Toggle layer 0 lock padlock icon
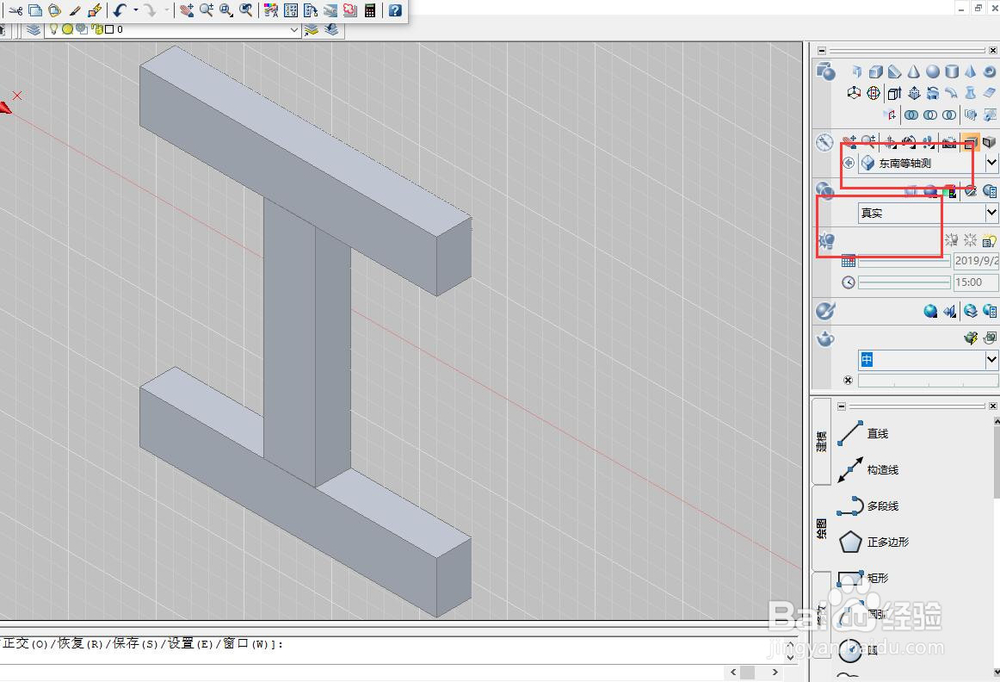Viewport: 1000px width, 682px height. 96,29
